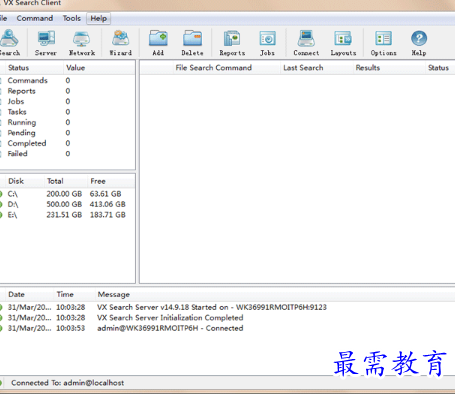Select the Completed status row
Screen dimensions: 455x395
pyautogui.click(x=67, y=143)
